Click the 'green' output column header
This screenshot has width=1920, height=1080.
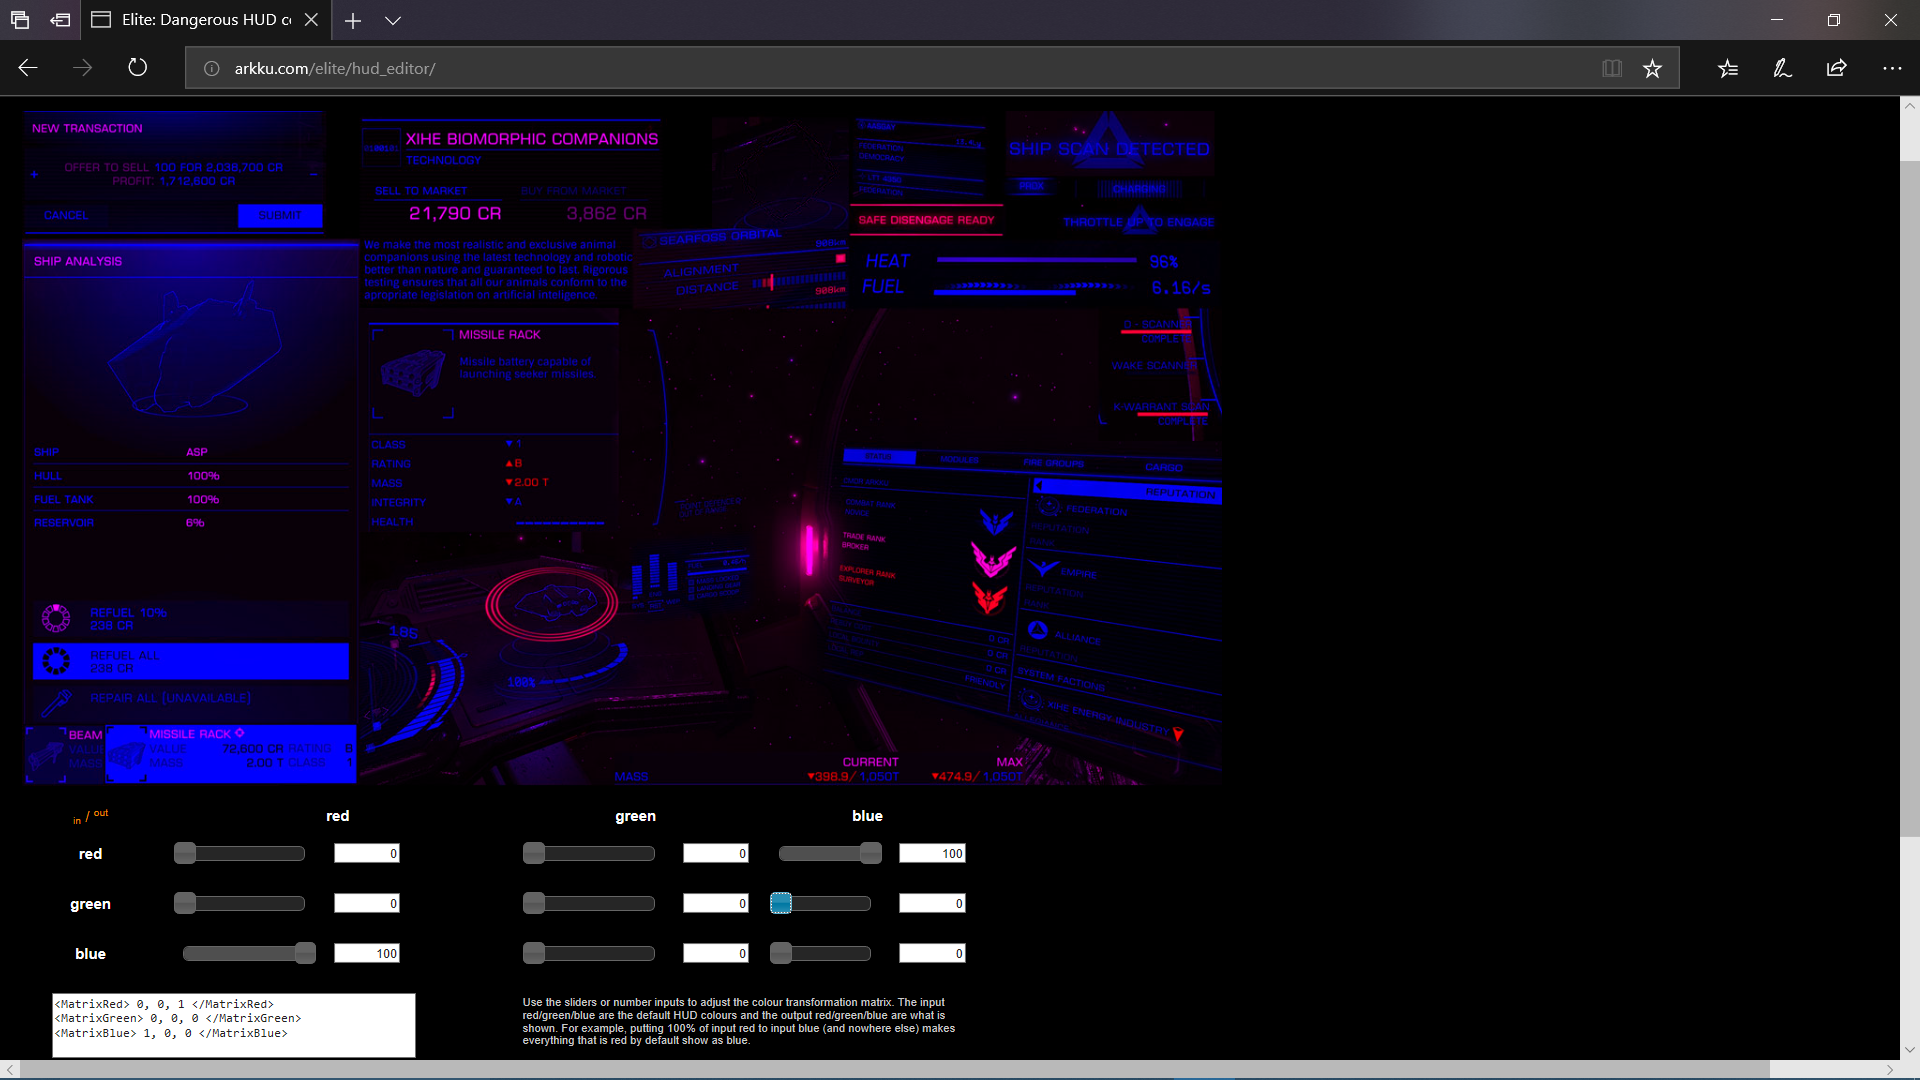636,816
